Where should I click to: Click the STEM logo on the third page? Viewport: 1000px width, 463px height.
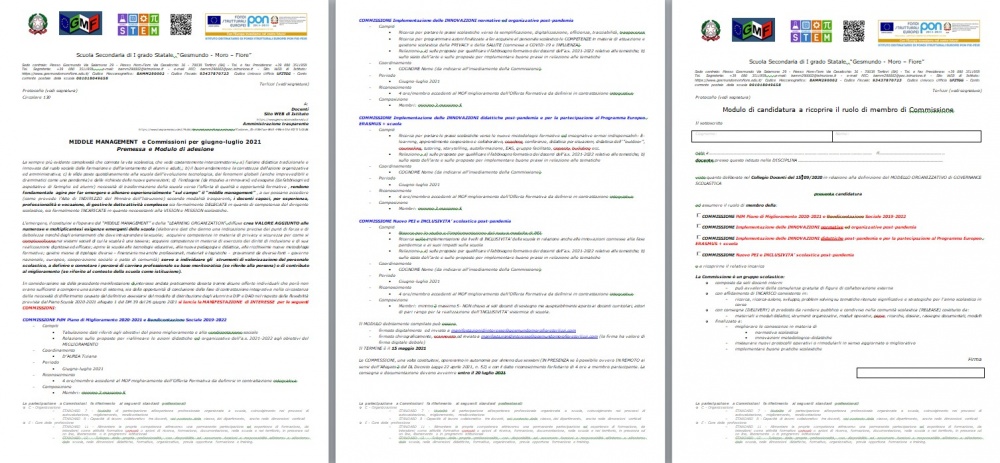(x=811, y=31)
